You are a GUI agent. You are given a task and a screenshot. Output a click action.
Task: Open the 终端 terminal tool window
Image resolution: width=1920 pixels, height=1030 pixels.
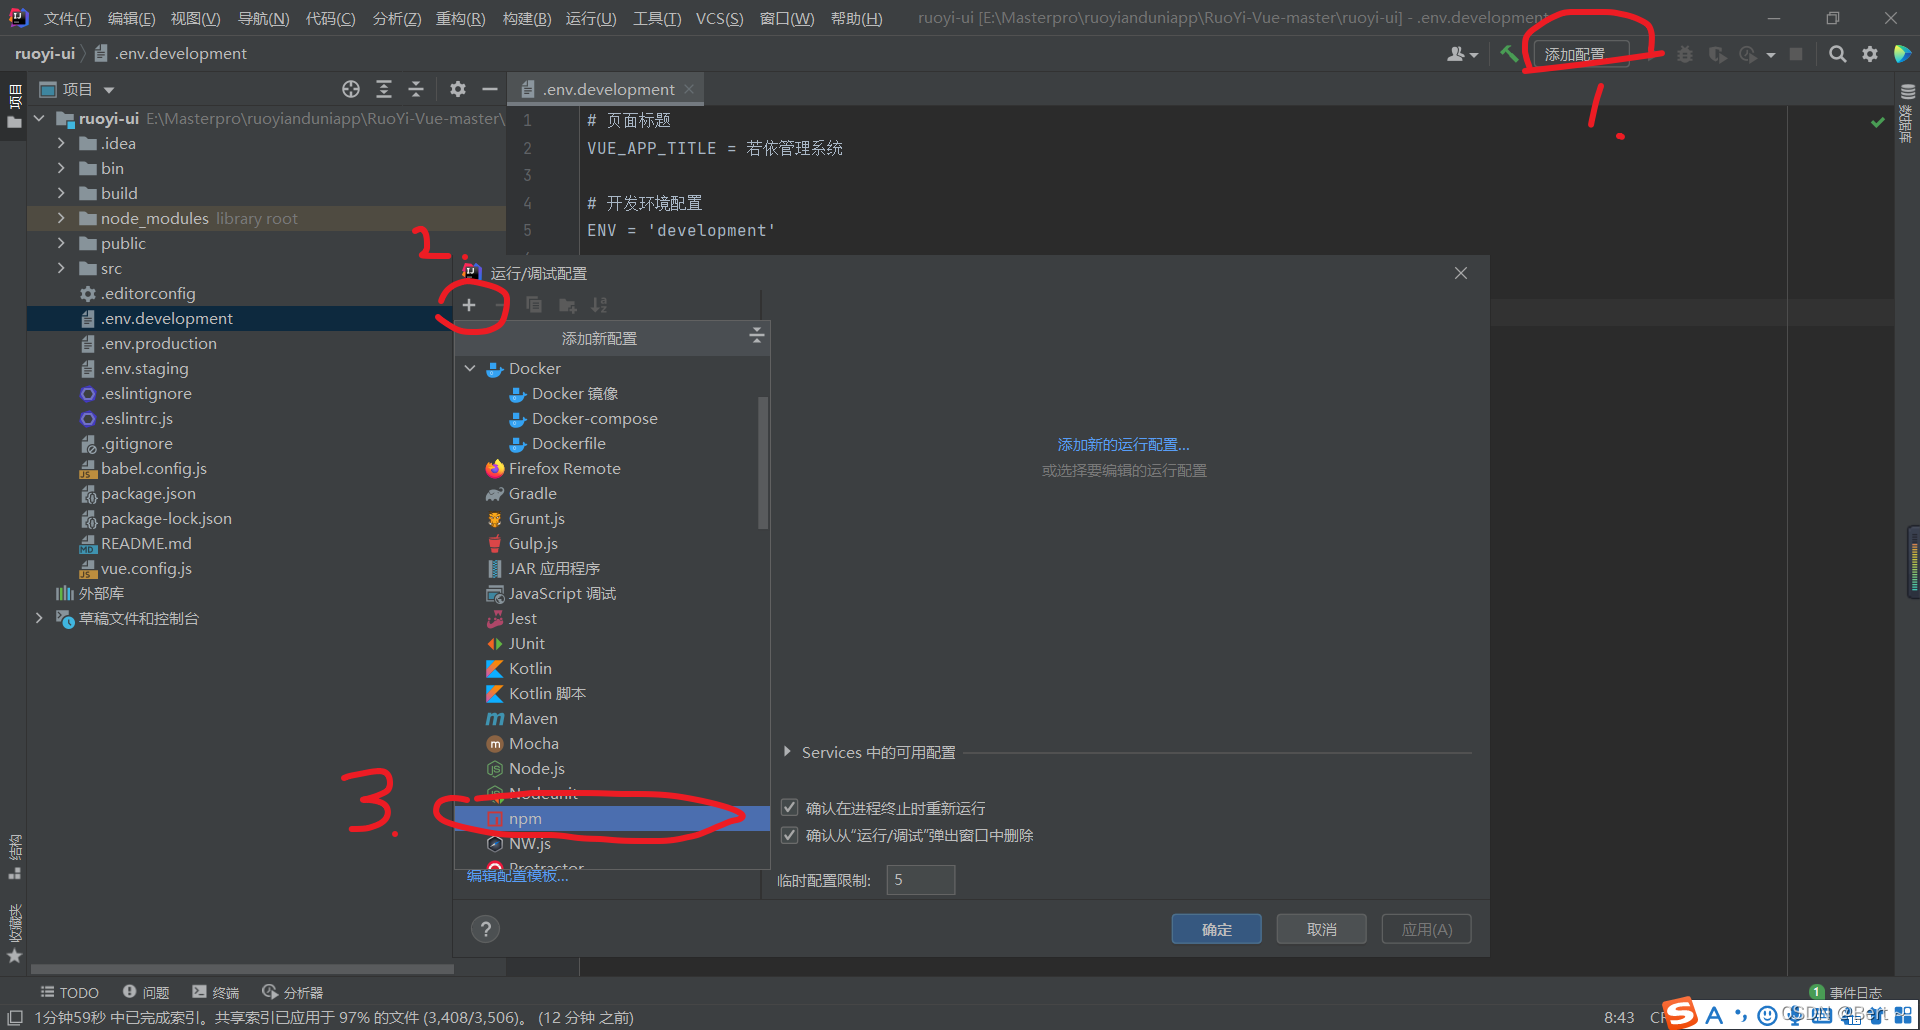click(x=216, y=992)
